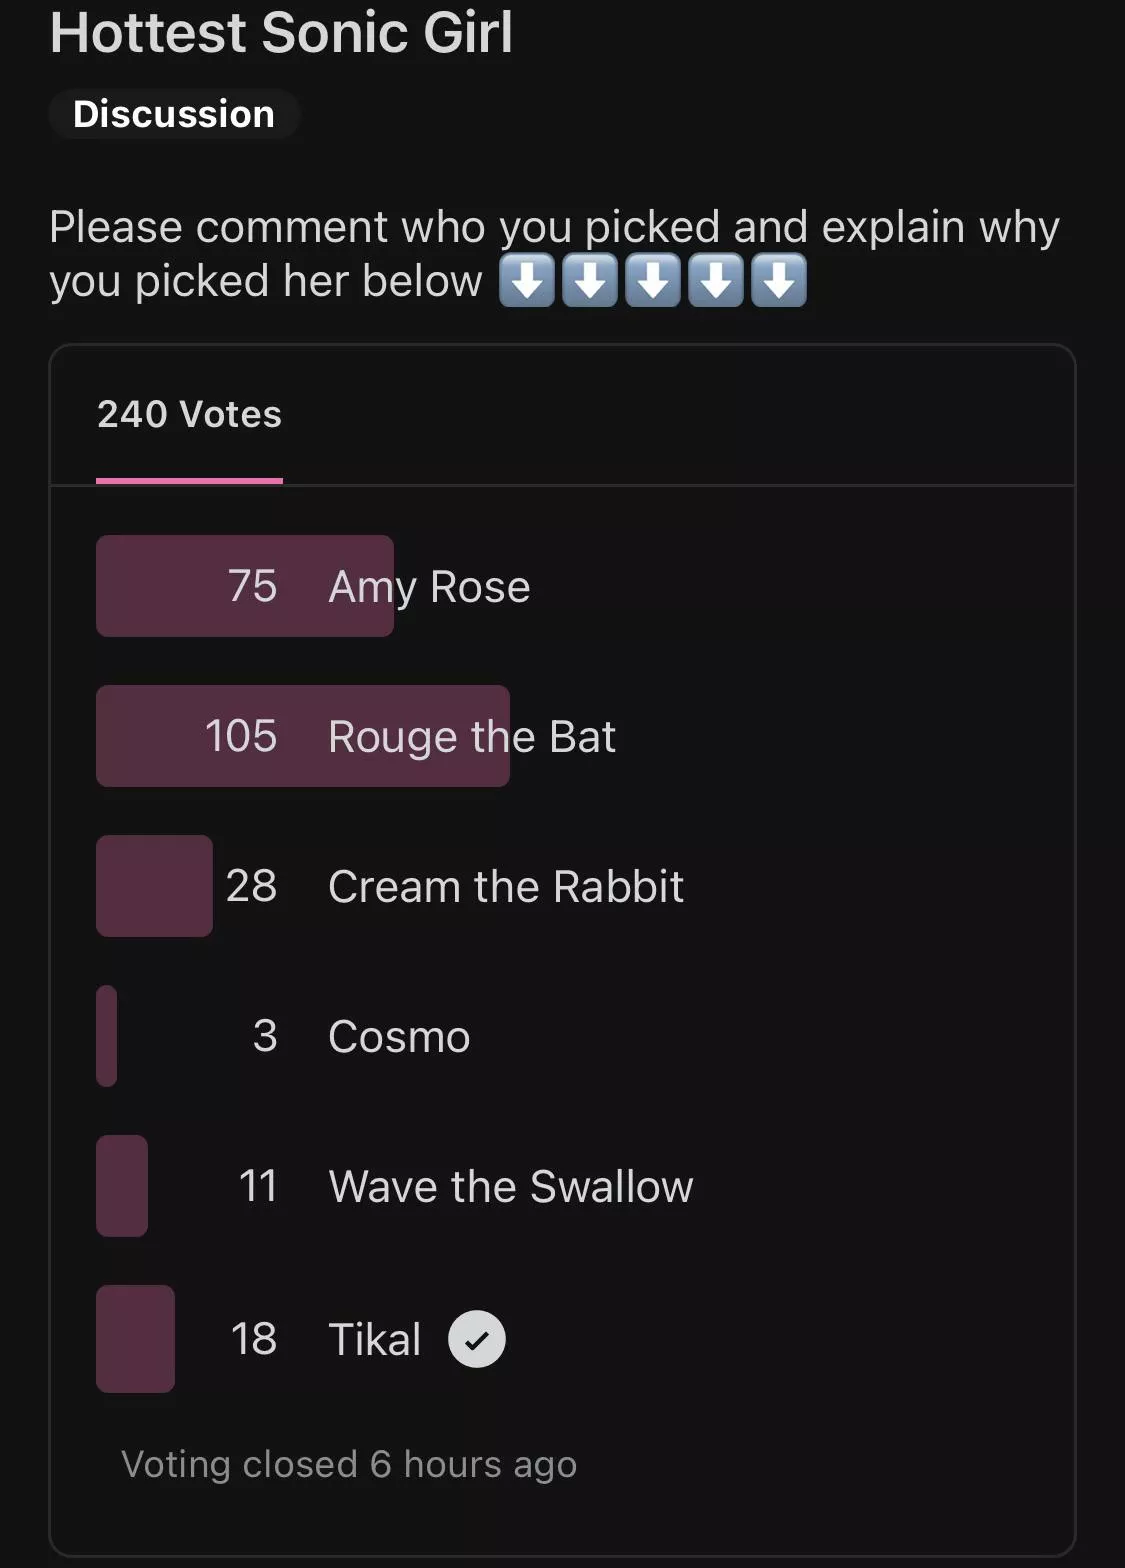Image resolution: width=1125 pixels, height=1568 pixels.
Task: Select the Tikal voting option
Action: click(375, 1339)
